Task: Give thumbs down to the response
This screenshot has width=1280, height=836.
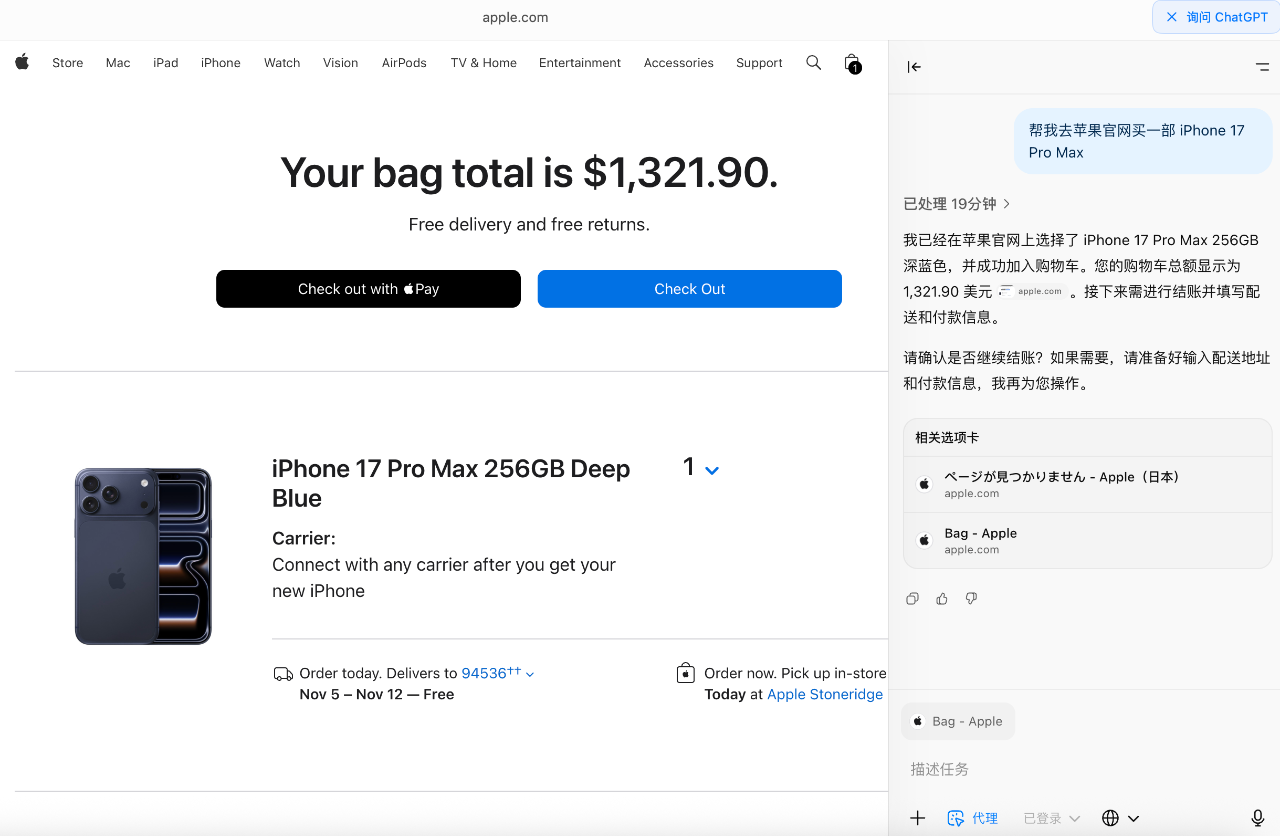Action: point(971,599)
